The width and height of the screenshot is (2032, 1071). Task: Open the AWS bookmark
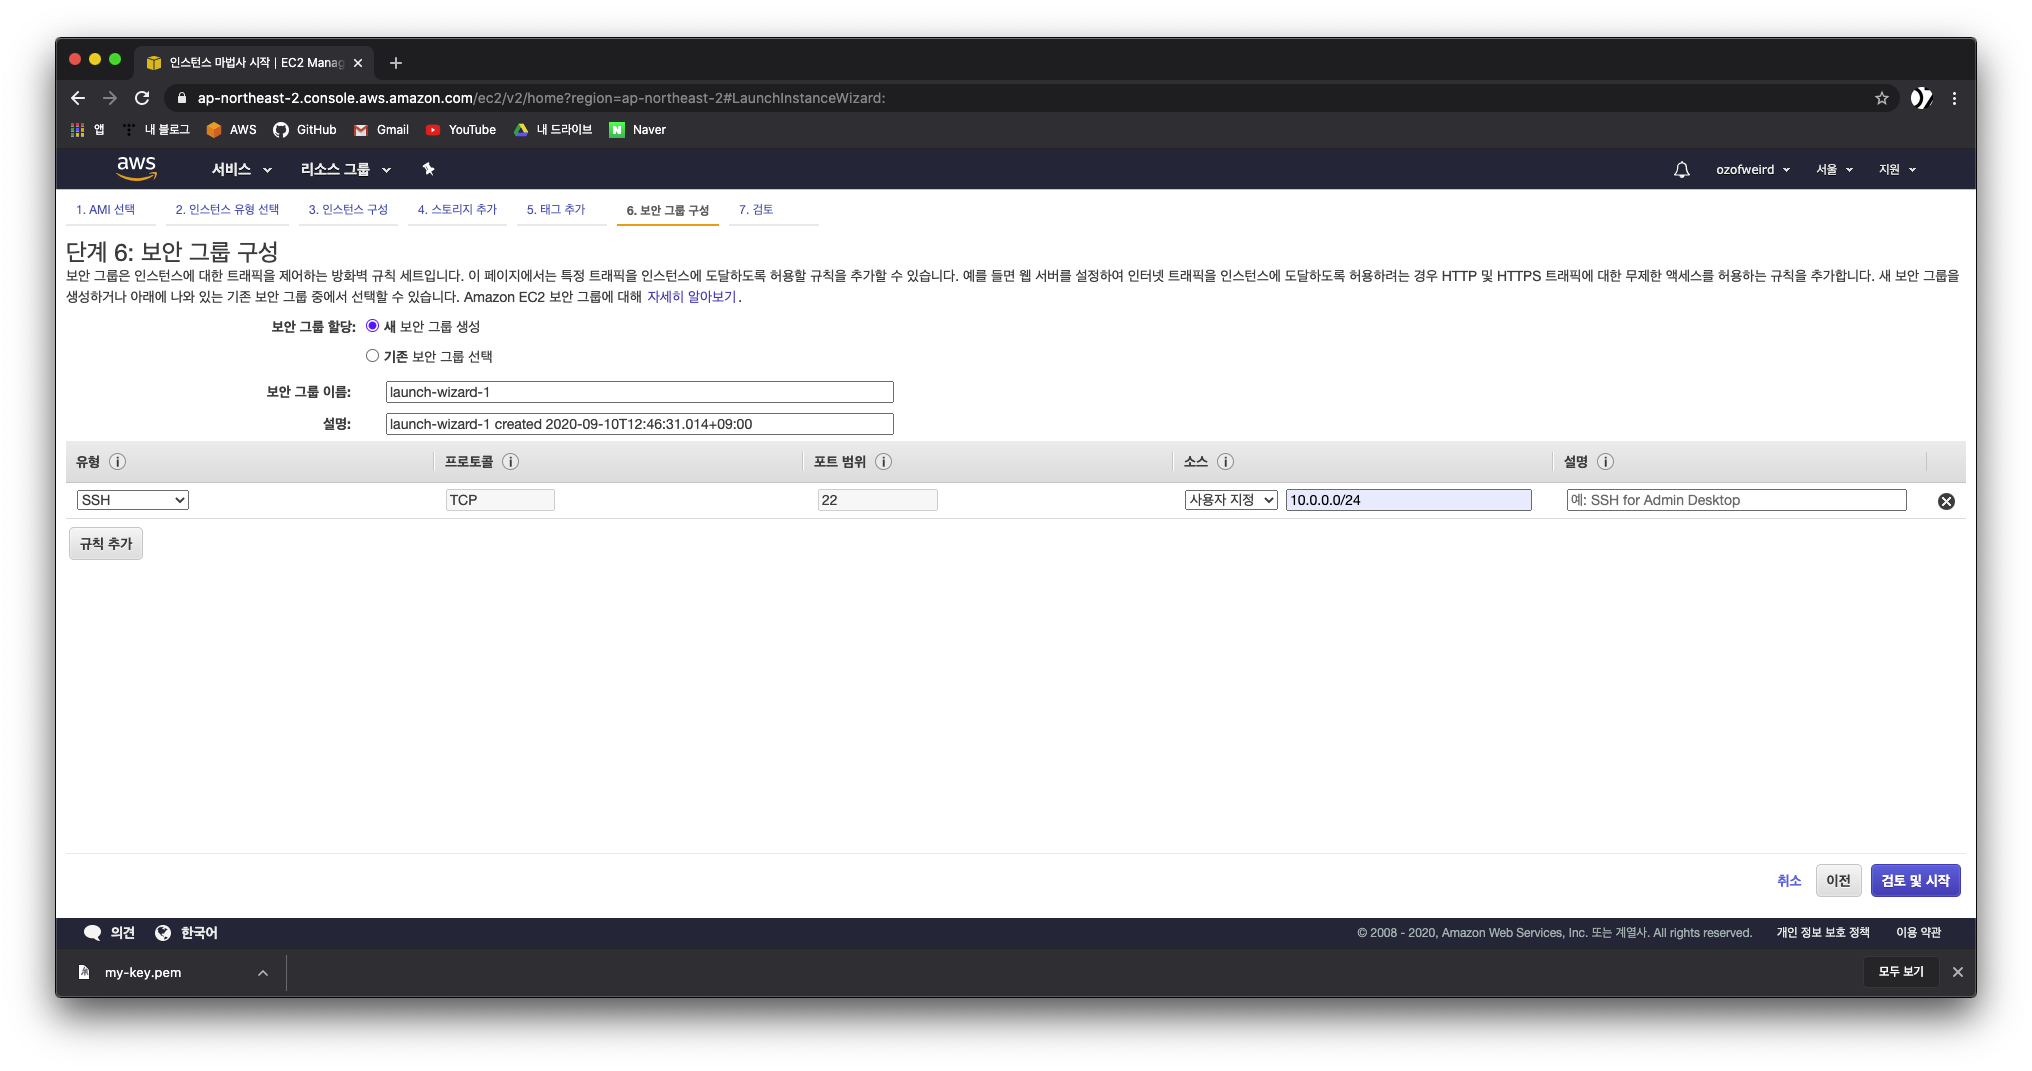[231, 130]
